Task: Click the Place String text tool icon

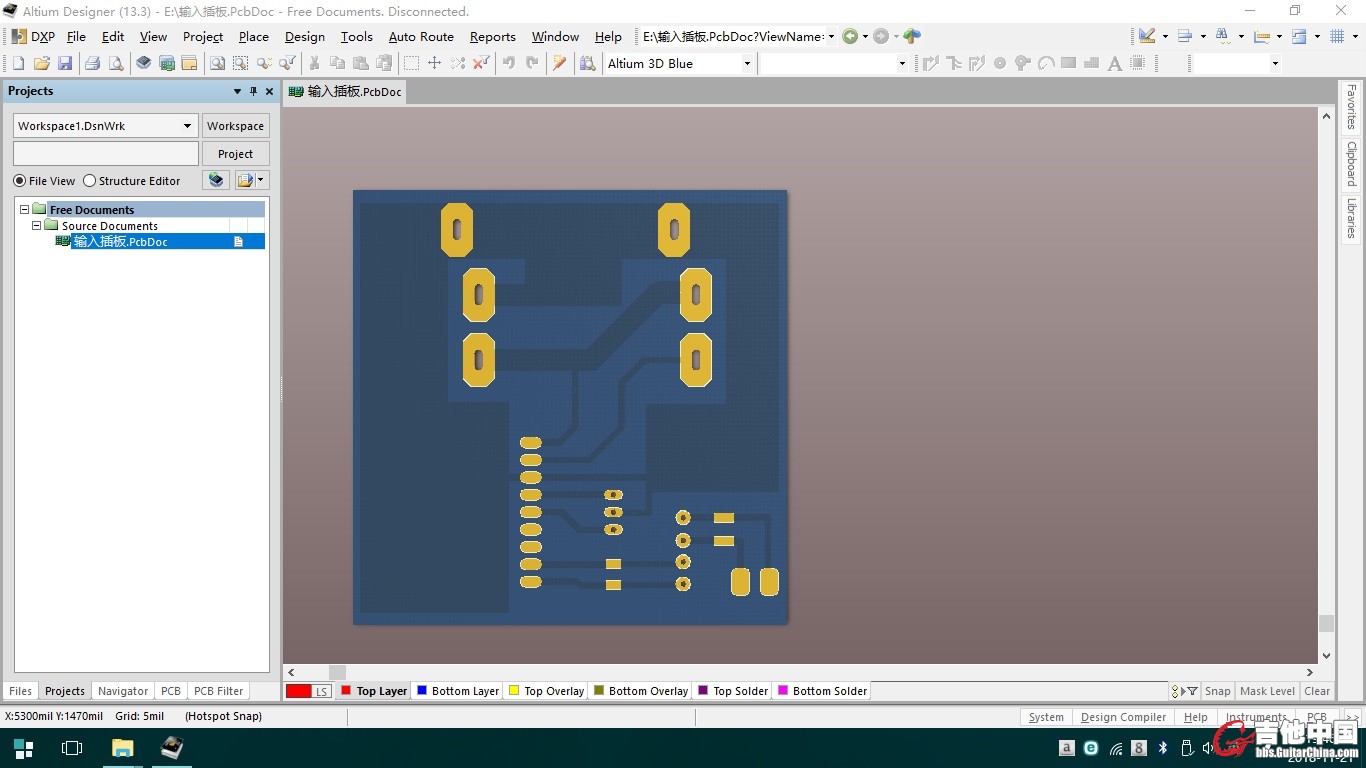Action: 1115,63
